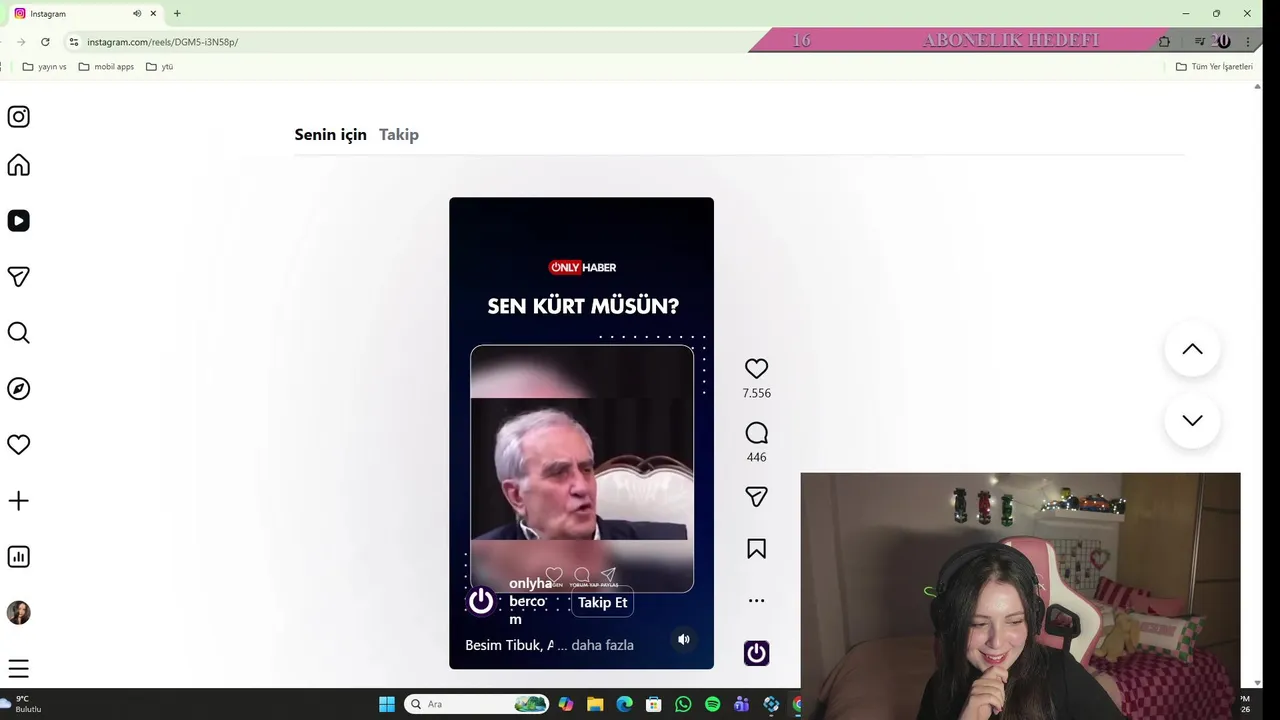1280x720 pixels.
Task: Click the vertical scrollbar up arrow
Action: [x=1257, y=87]
